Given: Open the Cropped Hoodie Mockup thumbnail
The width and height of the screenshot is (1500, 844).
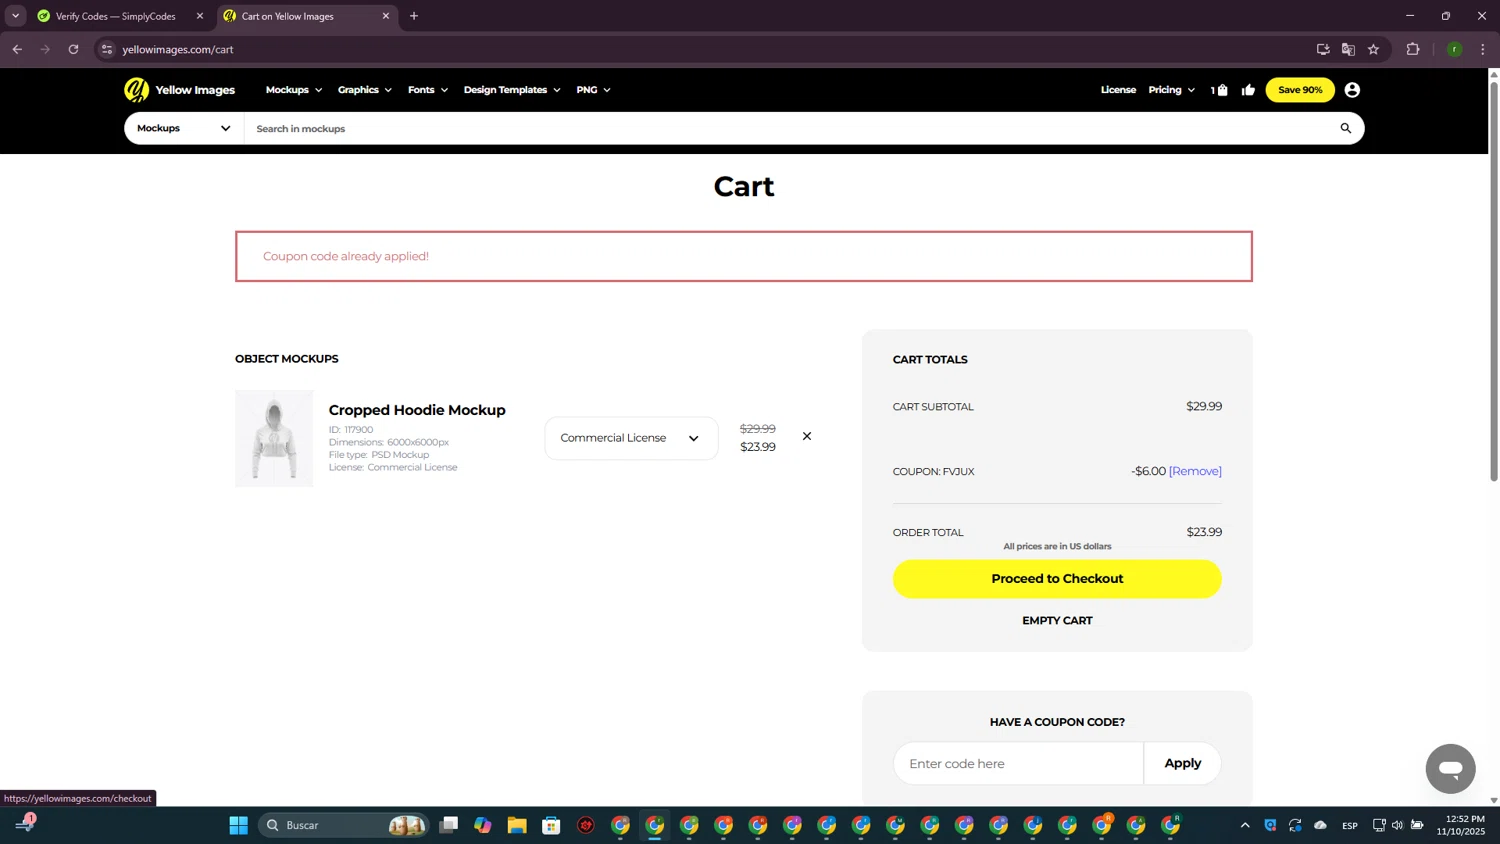Looking at the screenshot, I should [274, 438].
